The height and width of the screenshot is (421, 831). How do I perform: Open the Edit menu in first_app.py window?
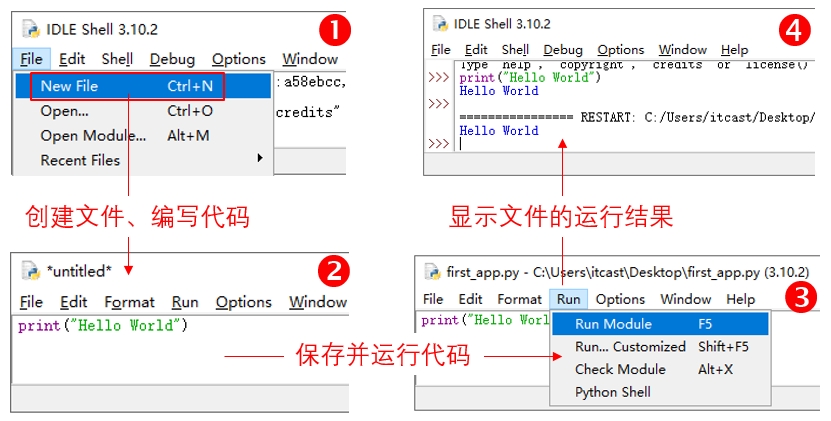coord(471,299)
